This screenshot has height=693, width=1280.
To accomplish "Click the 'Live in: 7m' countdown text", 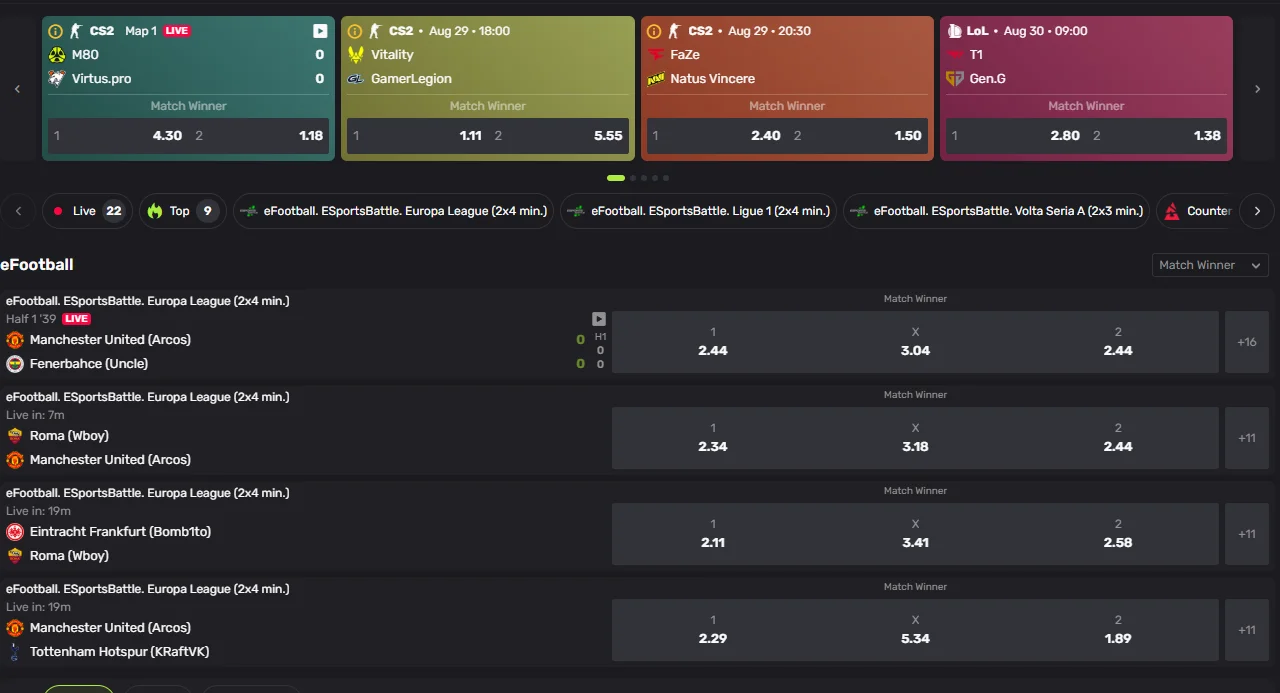I will 35,415.
